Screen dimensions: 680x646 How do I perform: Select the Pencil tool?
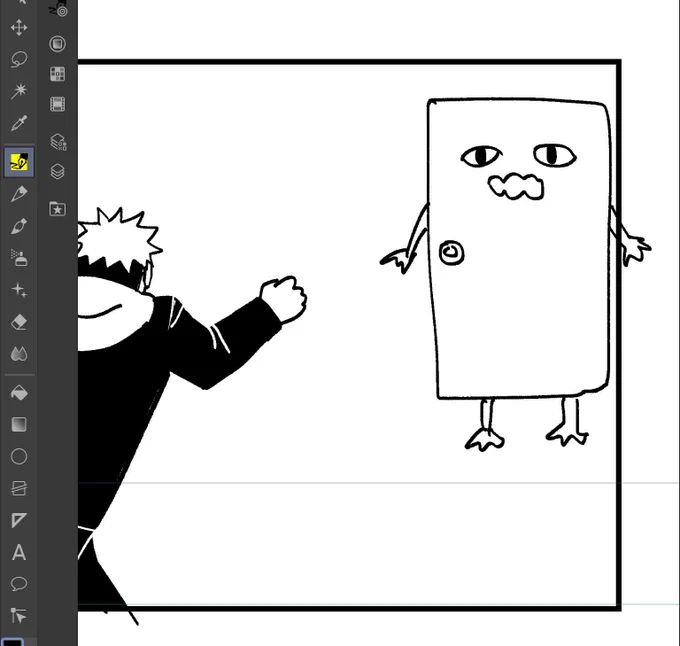pyautogui.click(x=19, y=194)
